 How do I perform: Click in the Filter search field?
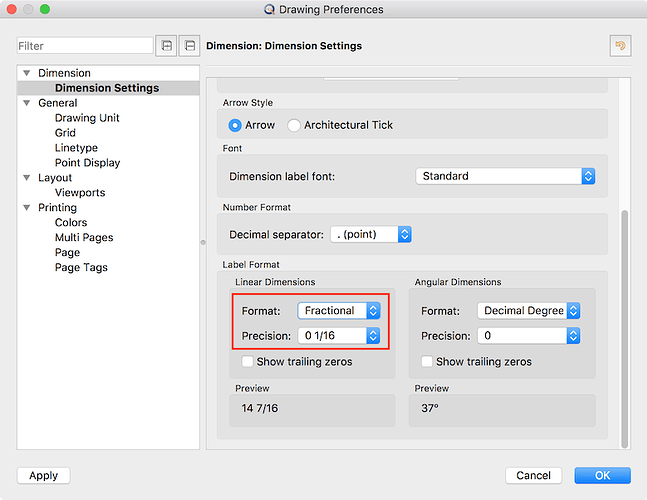tap(85, 46)
